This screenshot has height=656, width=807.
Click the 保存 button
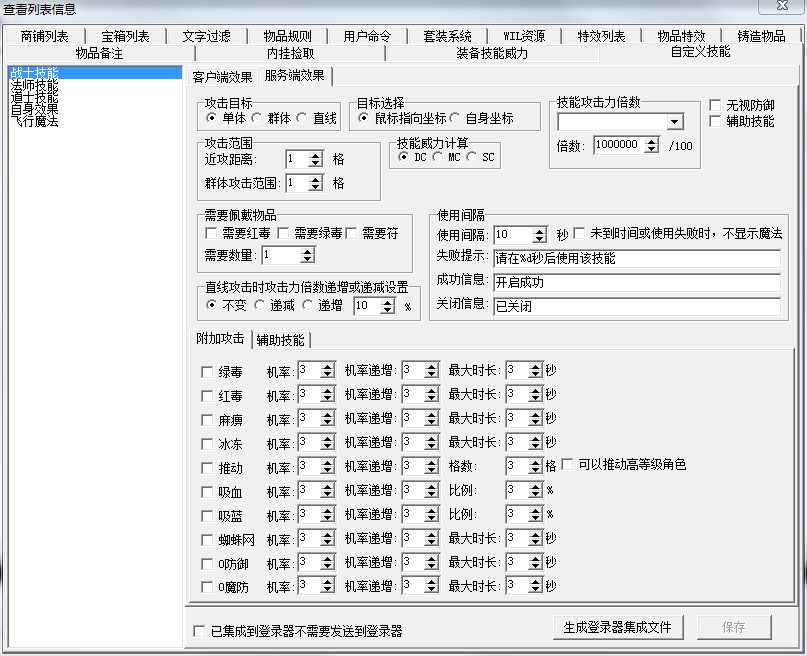click(x=733, y=627)
